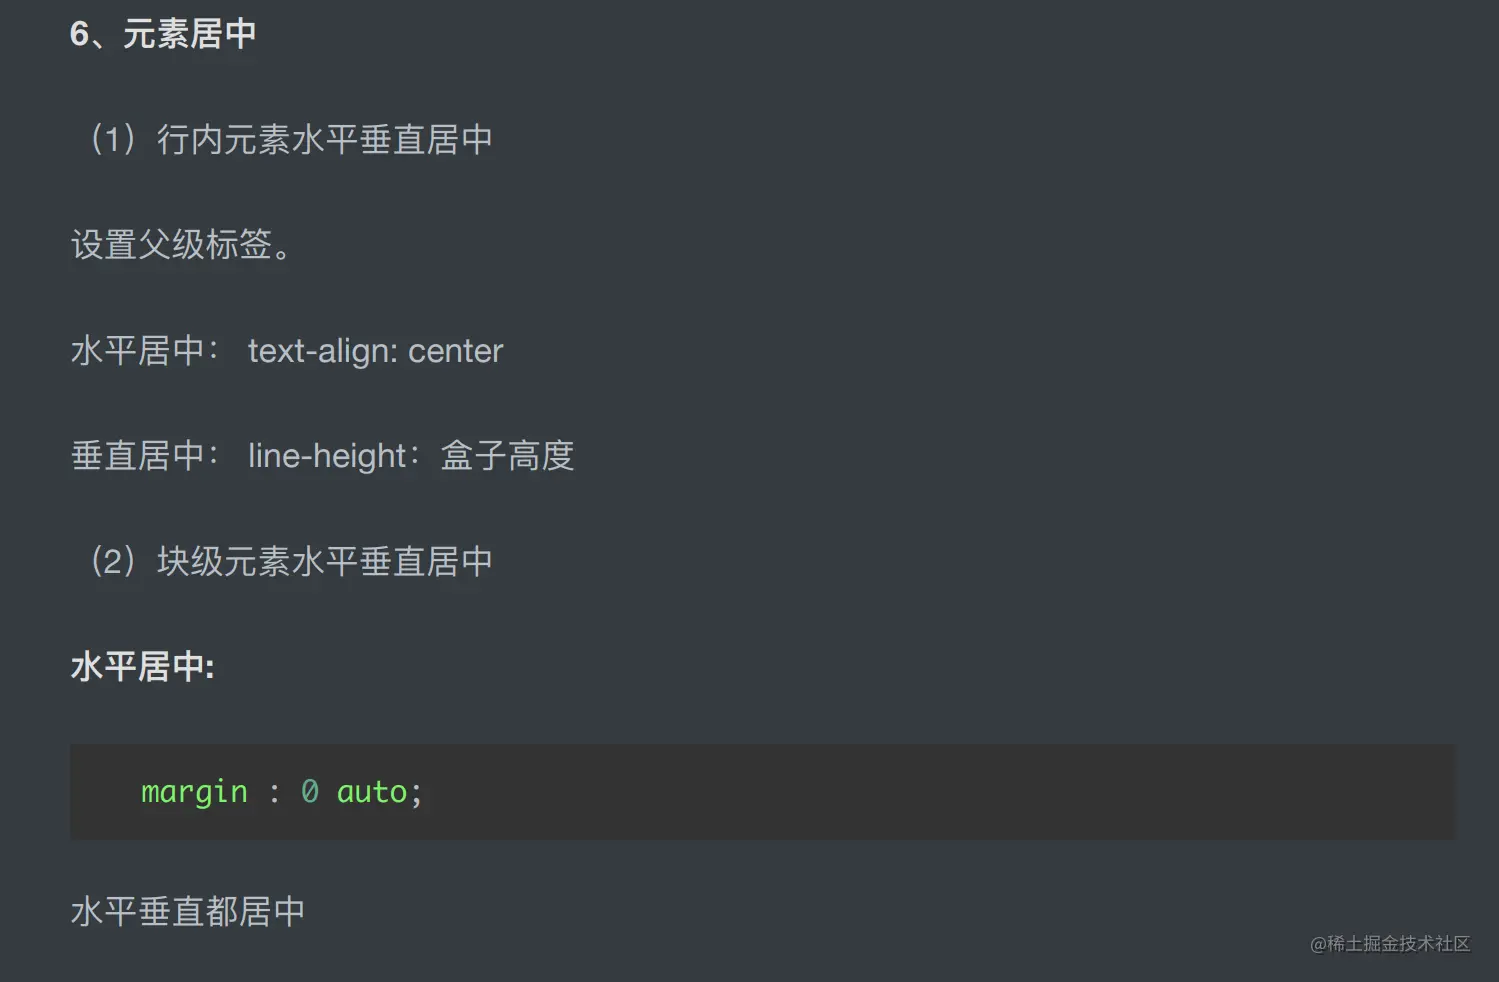Click the text "行内元素水平垂直居中"

pyautogui.click(x=325, y=139)
